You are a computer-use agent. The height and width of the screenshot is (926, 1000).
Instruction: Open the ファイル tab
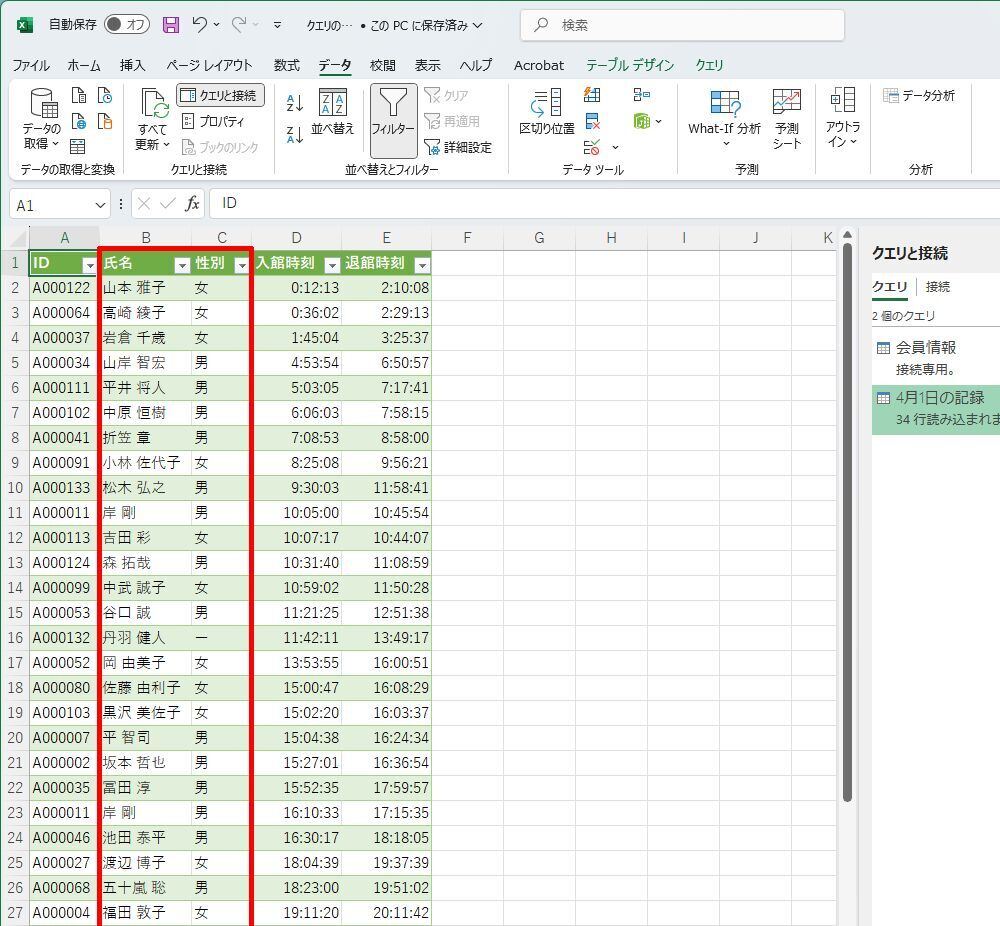(31, 65)
